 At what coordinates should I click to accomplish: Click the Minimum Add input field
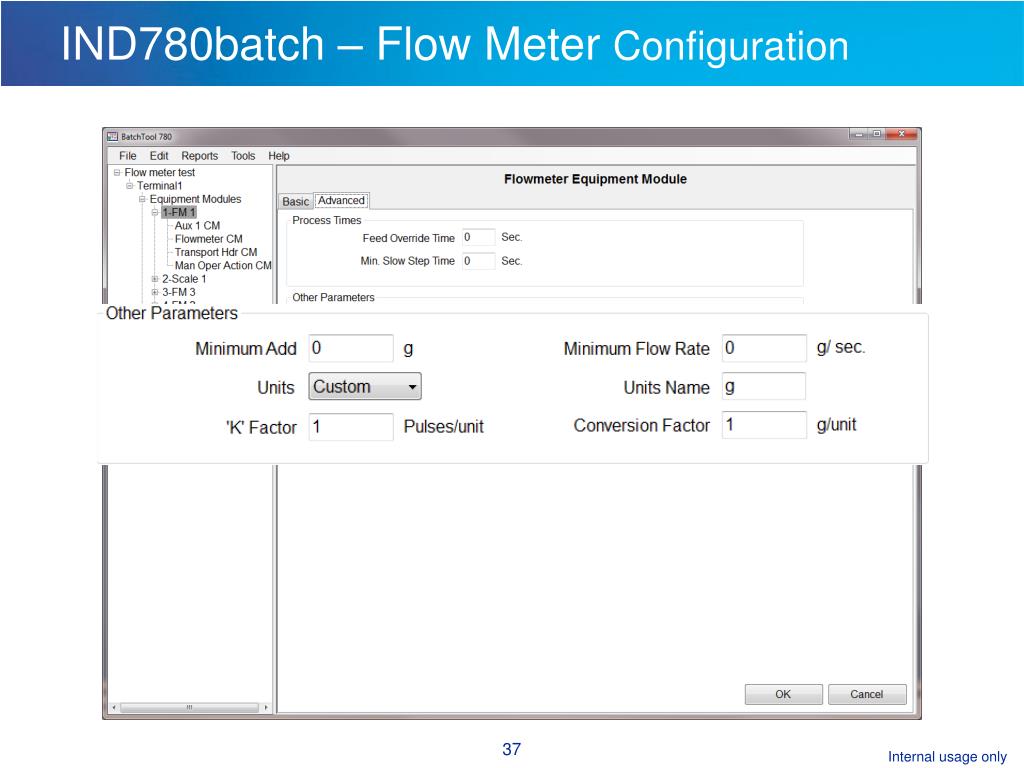[351, 348]
